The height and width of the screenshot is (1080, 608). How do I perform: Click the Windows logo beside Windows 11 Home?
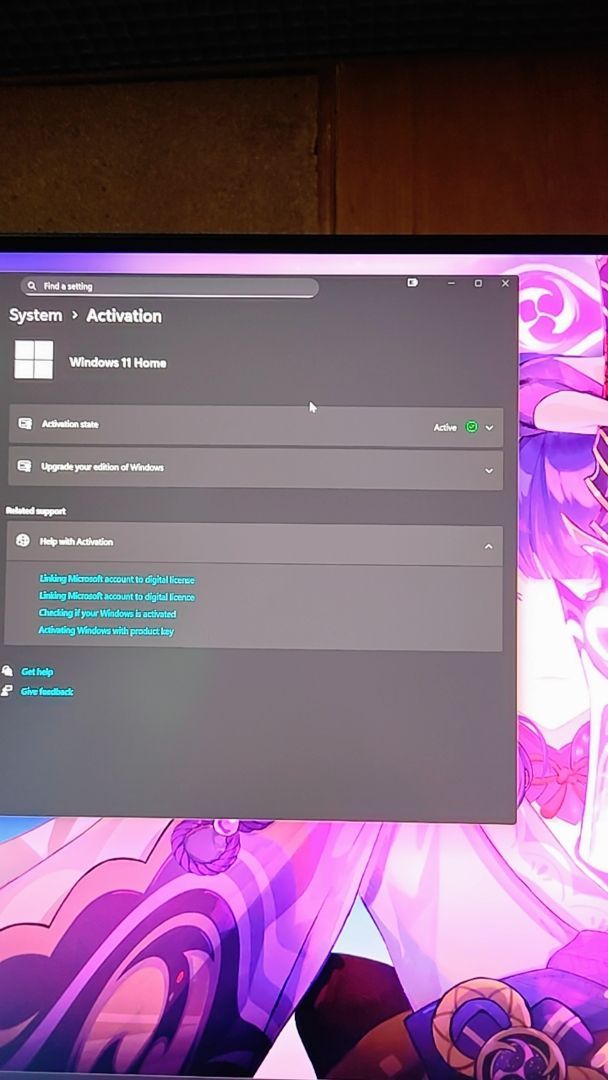[33, 360]
